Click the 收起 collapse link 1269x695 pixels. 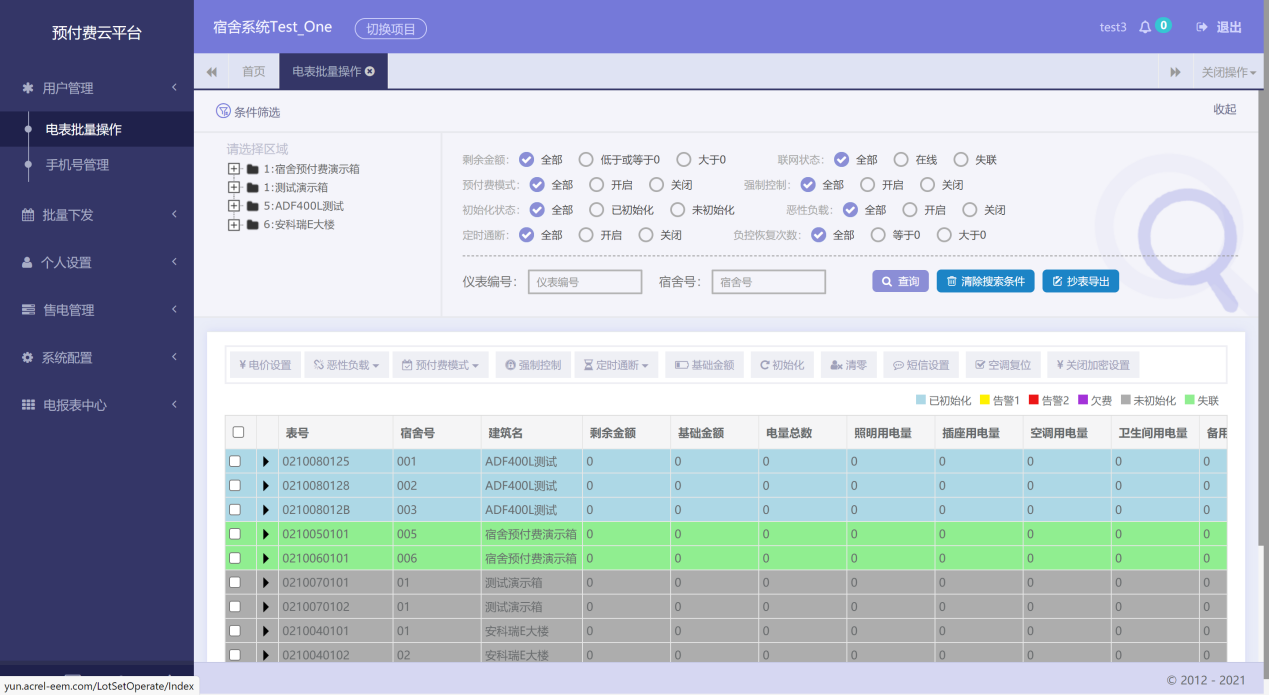1225,109
